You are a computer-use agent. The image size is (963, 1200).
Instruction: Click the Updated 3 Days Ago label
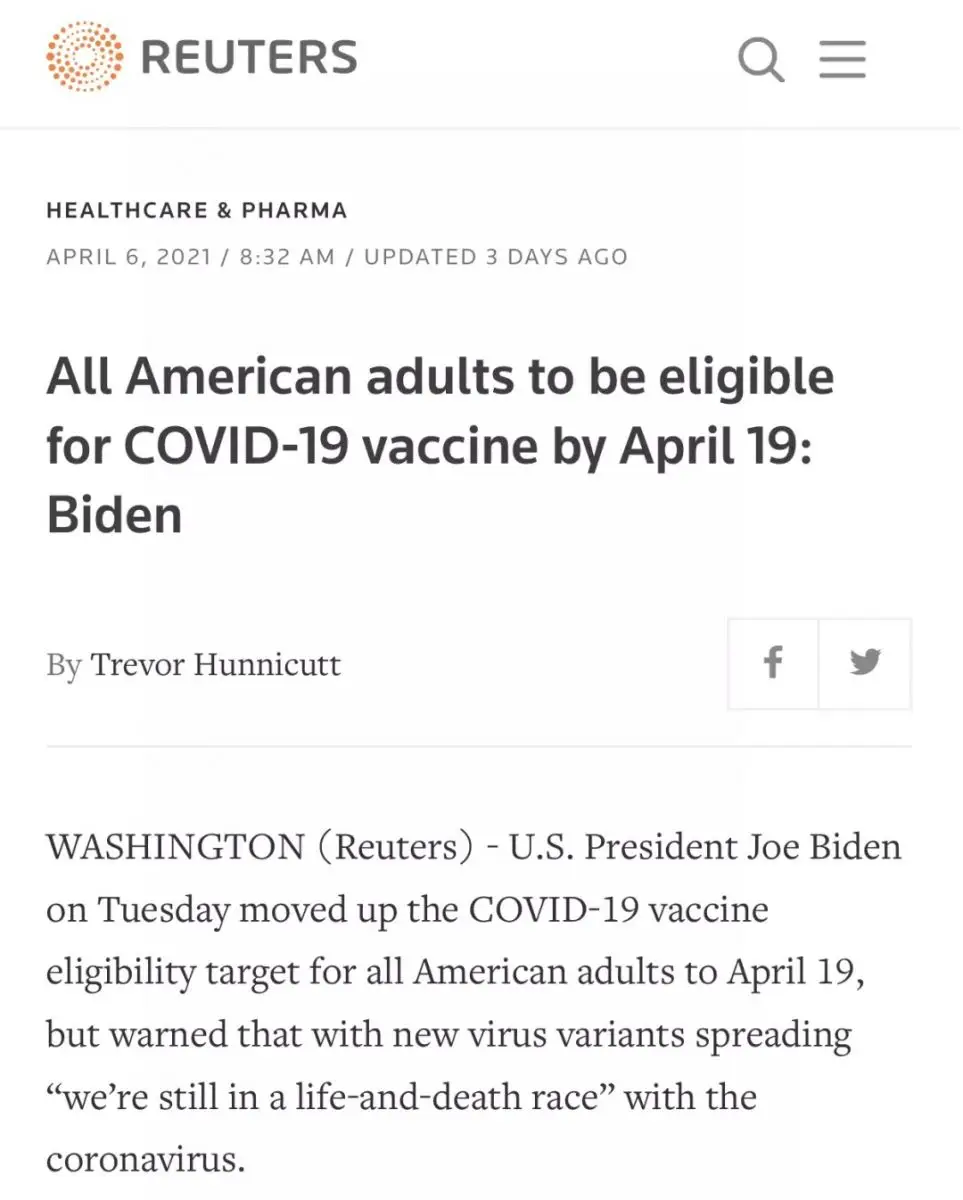tap(496, 257)
